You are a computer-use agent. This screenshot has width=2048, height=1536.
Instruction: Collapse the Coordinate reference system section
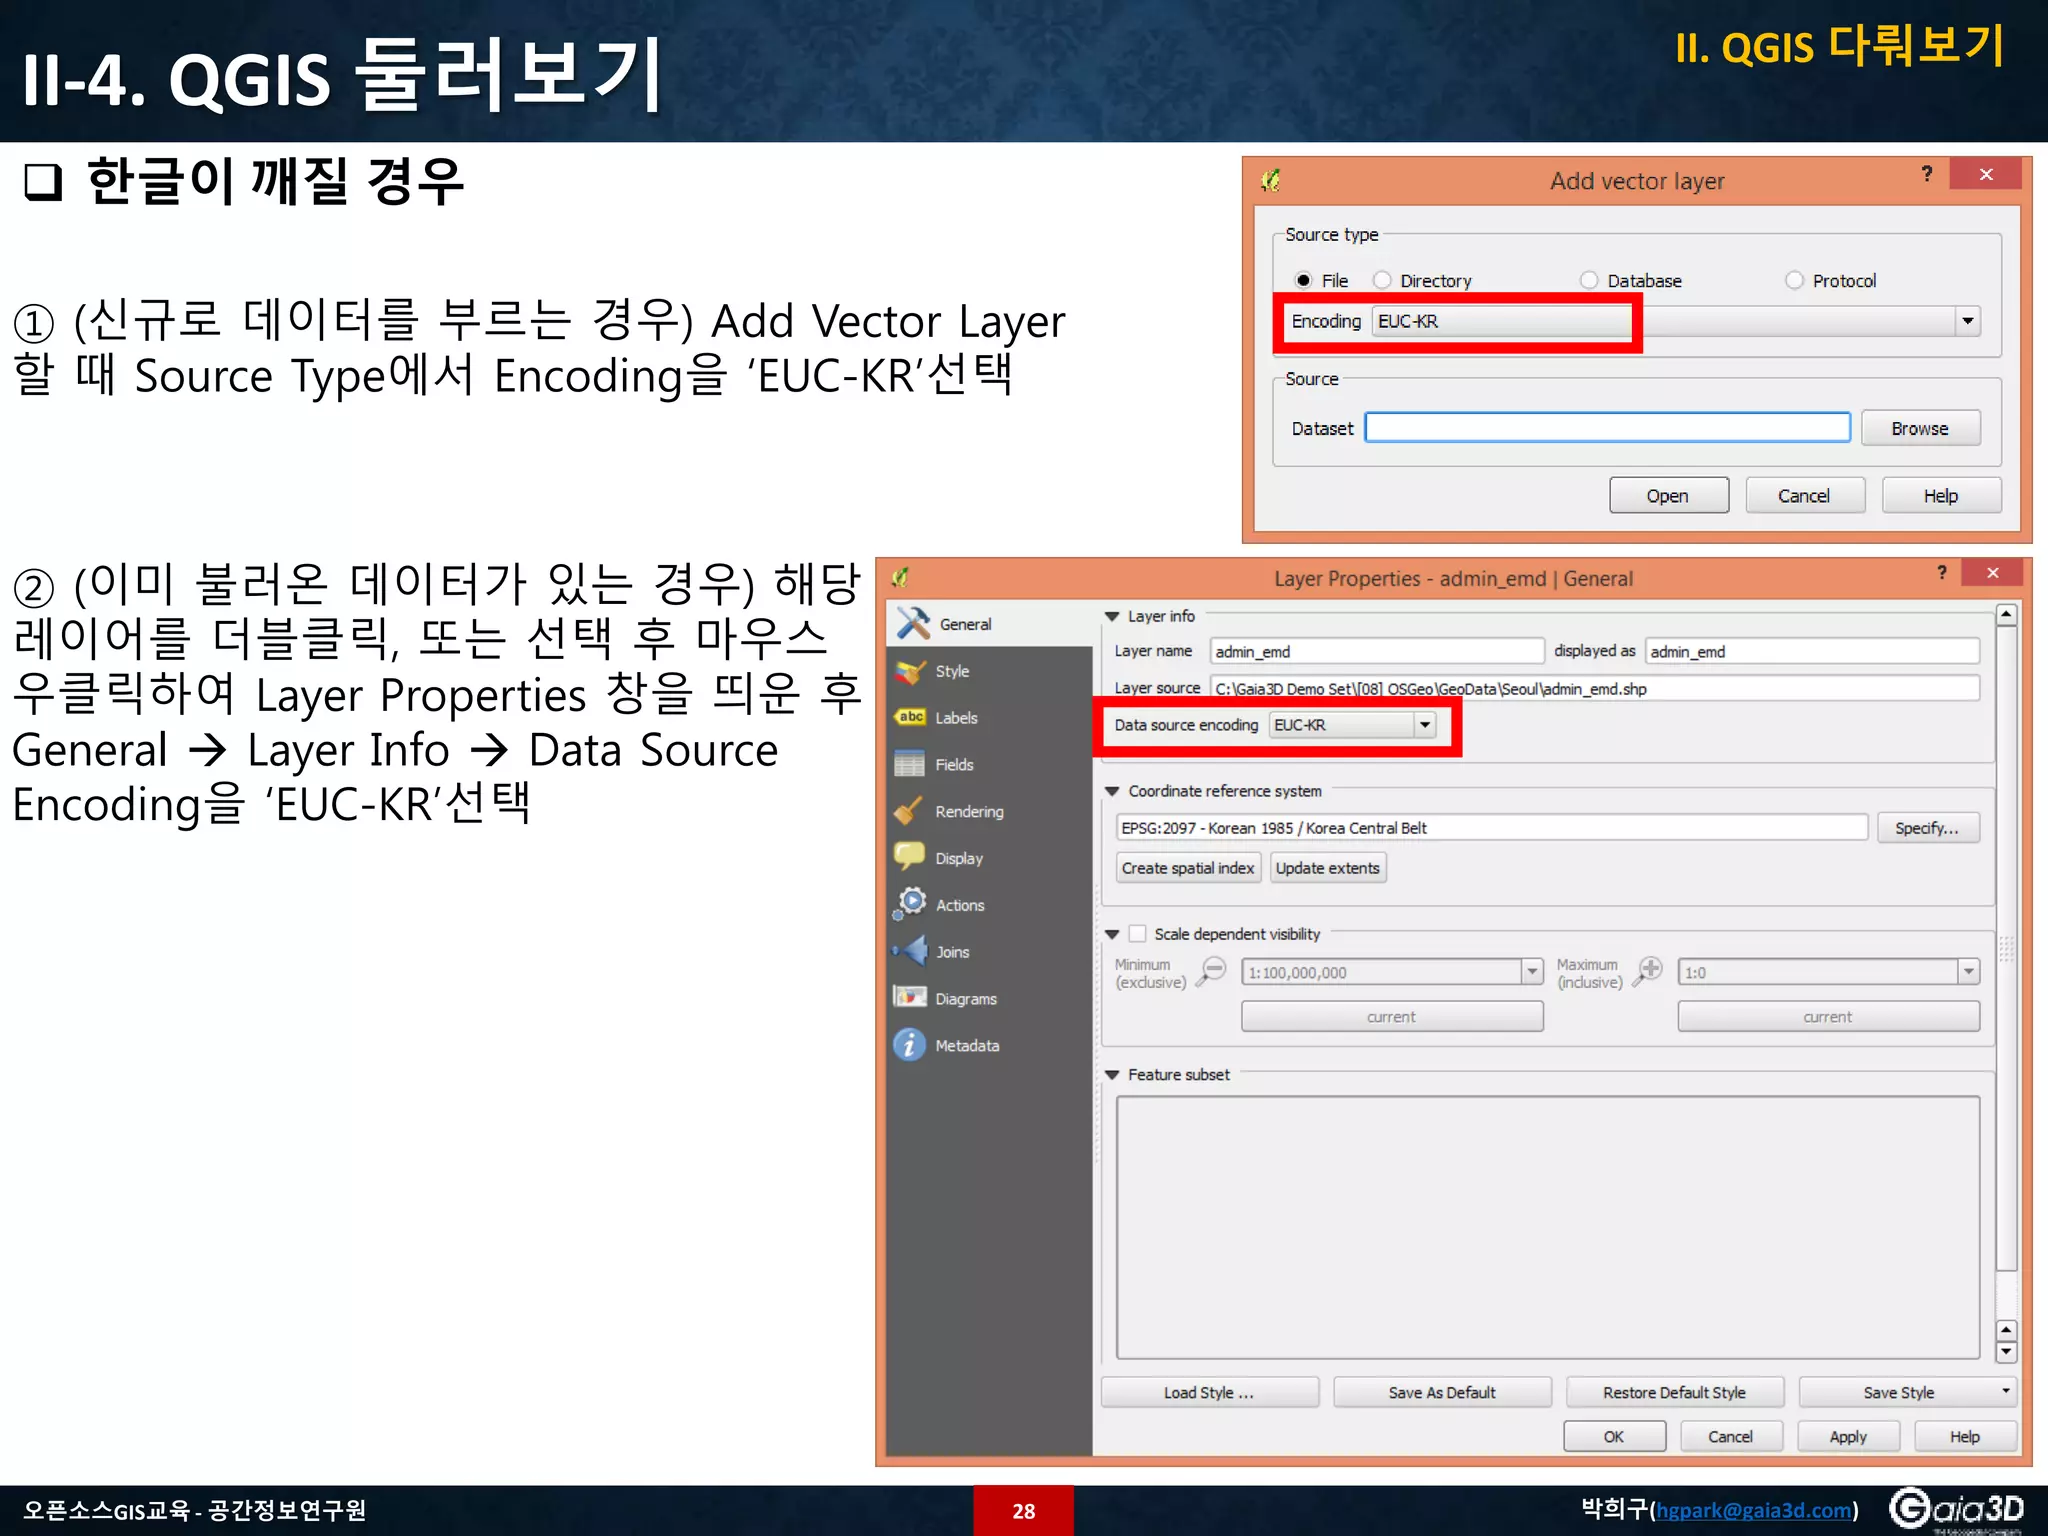1112,791
